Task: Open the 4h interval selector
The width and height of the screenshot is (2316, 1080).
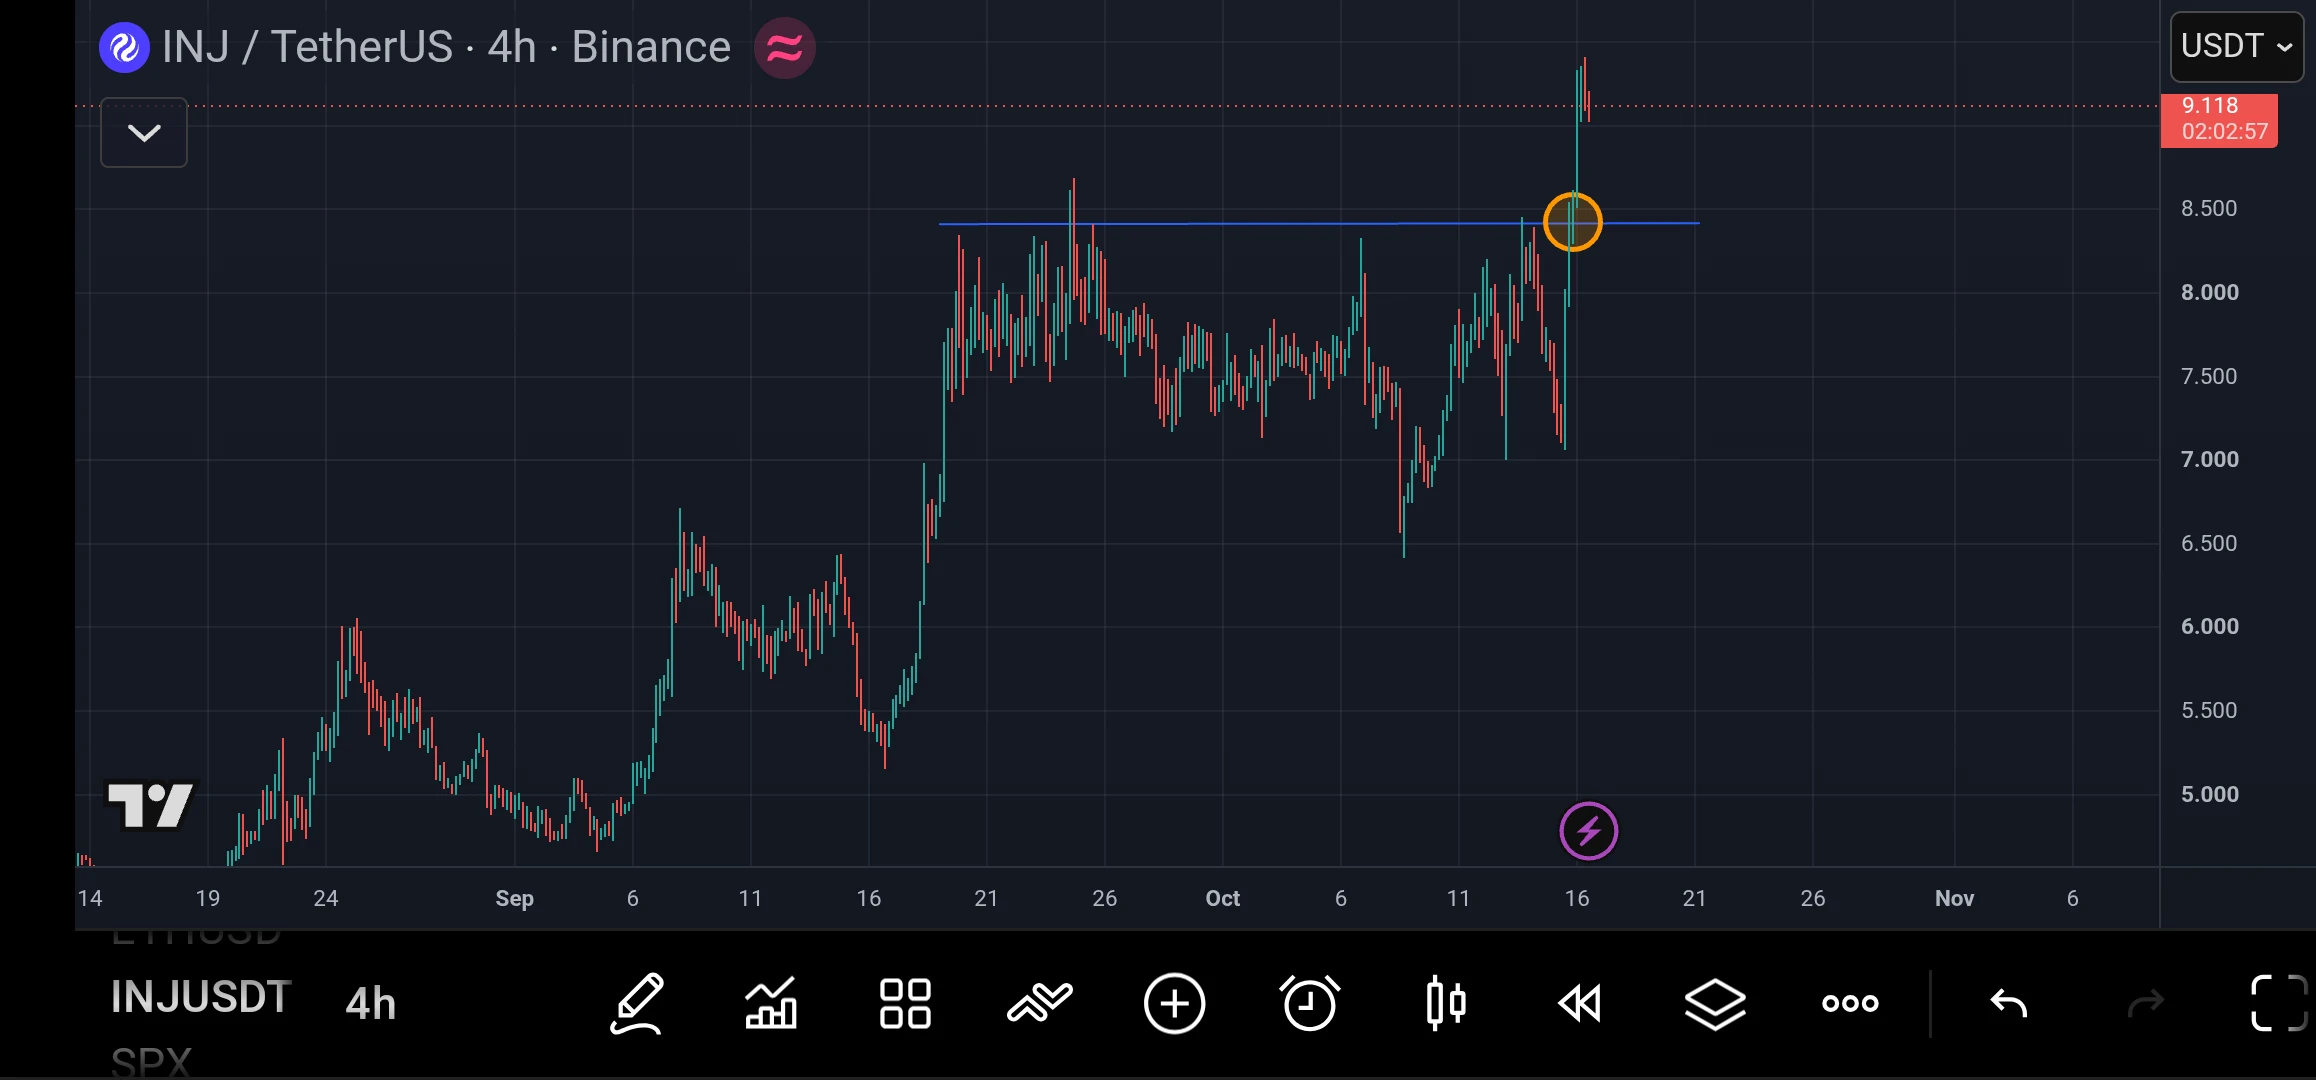Action: pos(371,1003)
